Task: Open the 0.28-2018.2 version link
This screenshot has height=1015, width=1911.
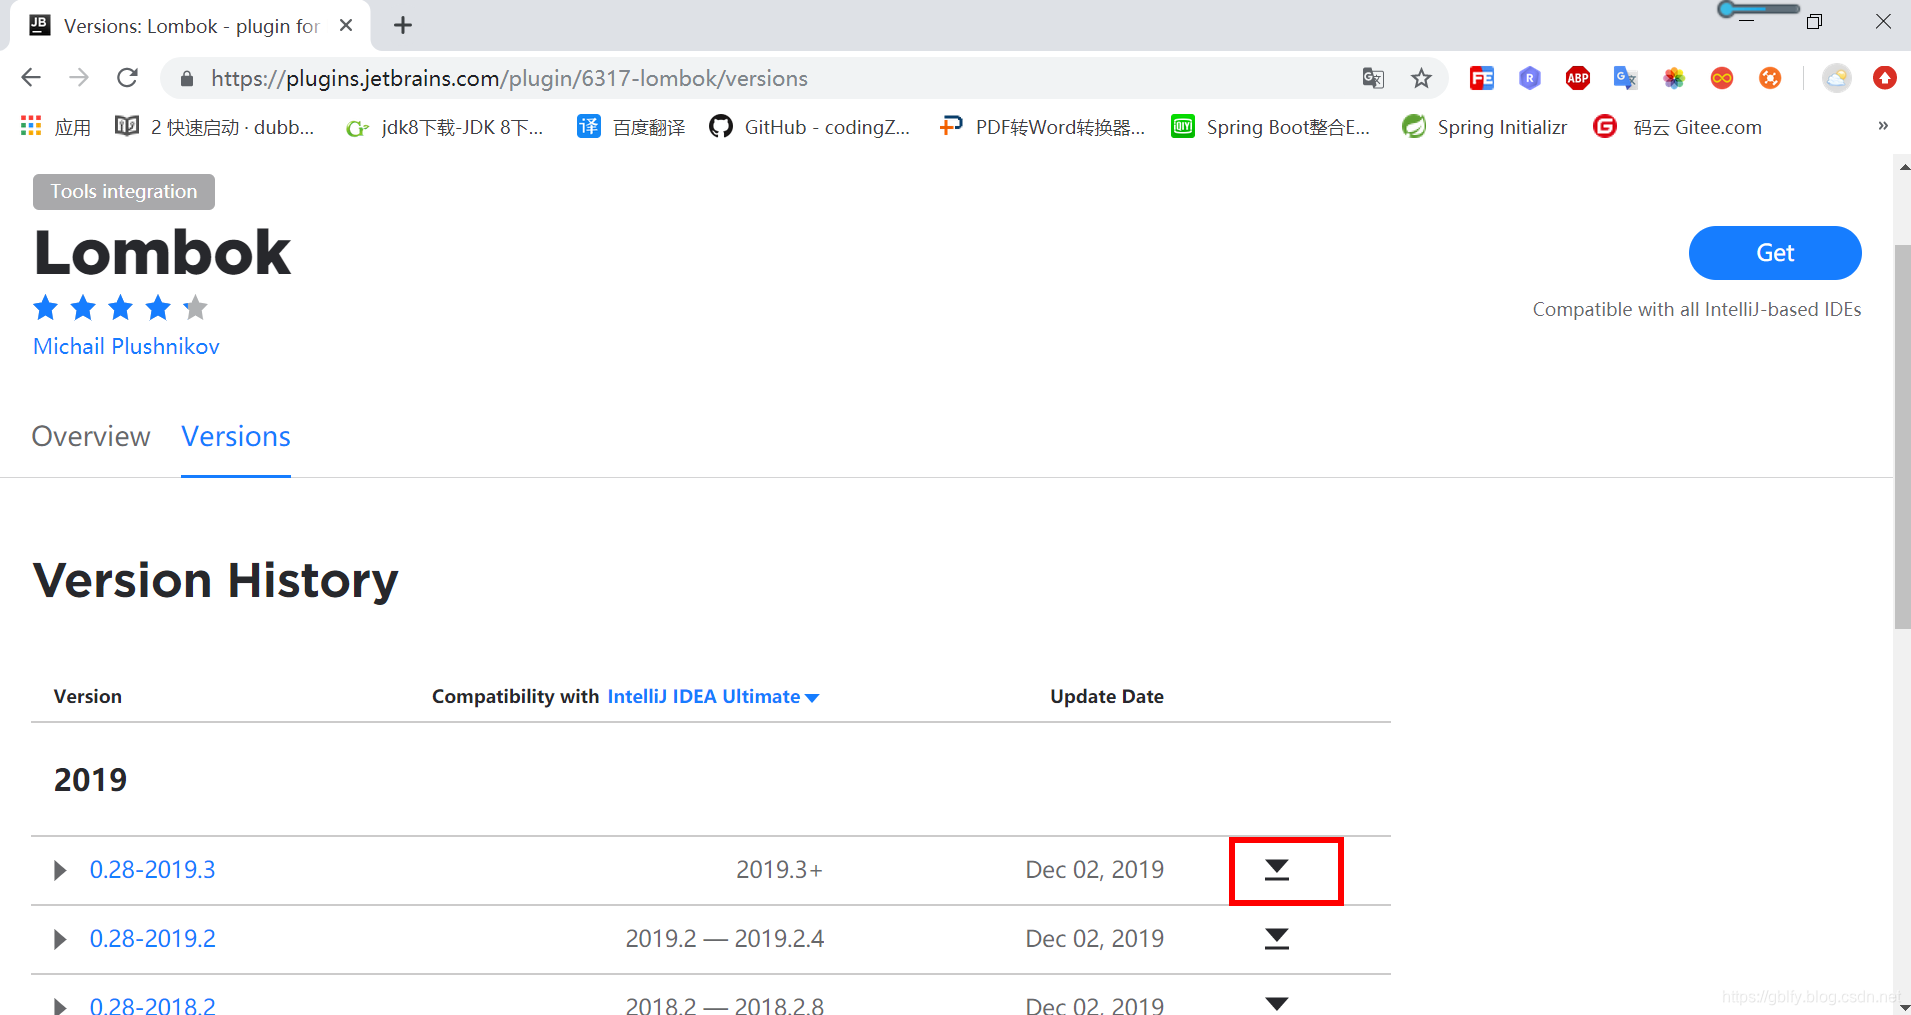Action: pyautogui.click(x=153, y=1004)
